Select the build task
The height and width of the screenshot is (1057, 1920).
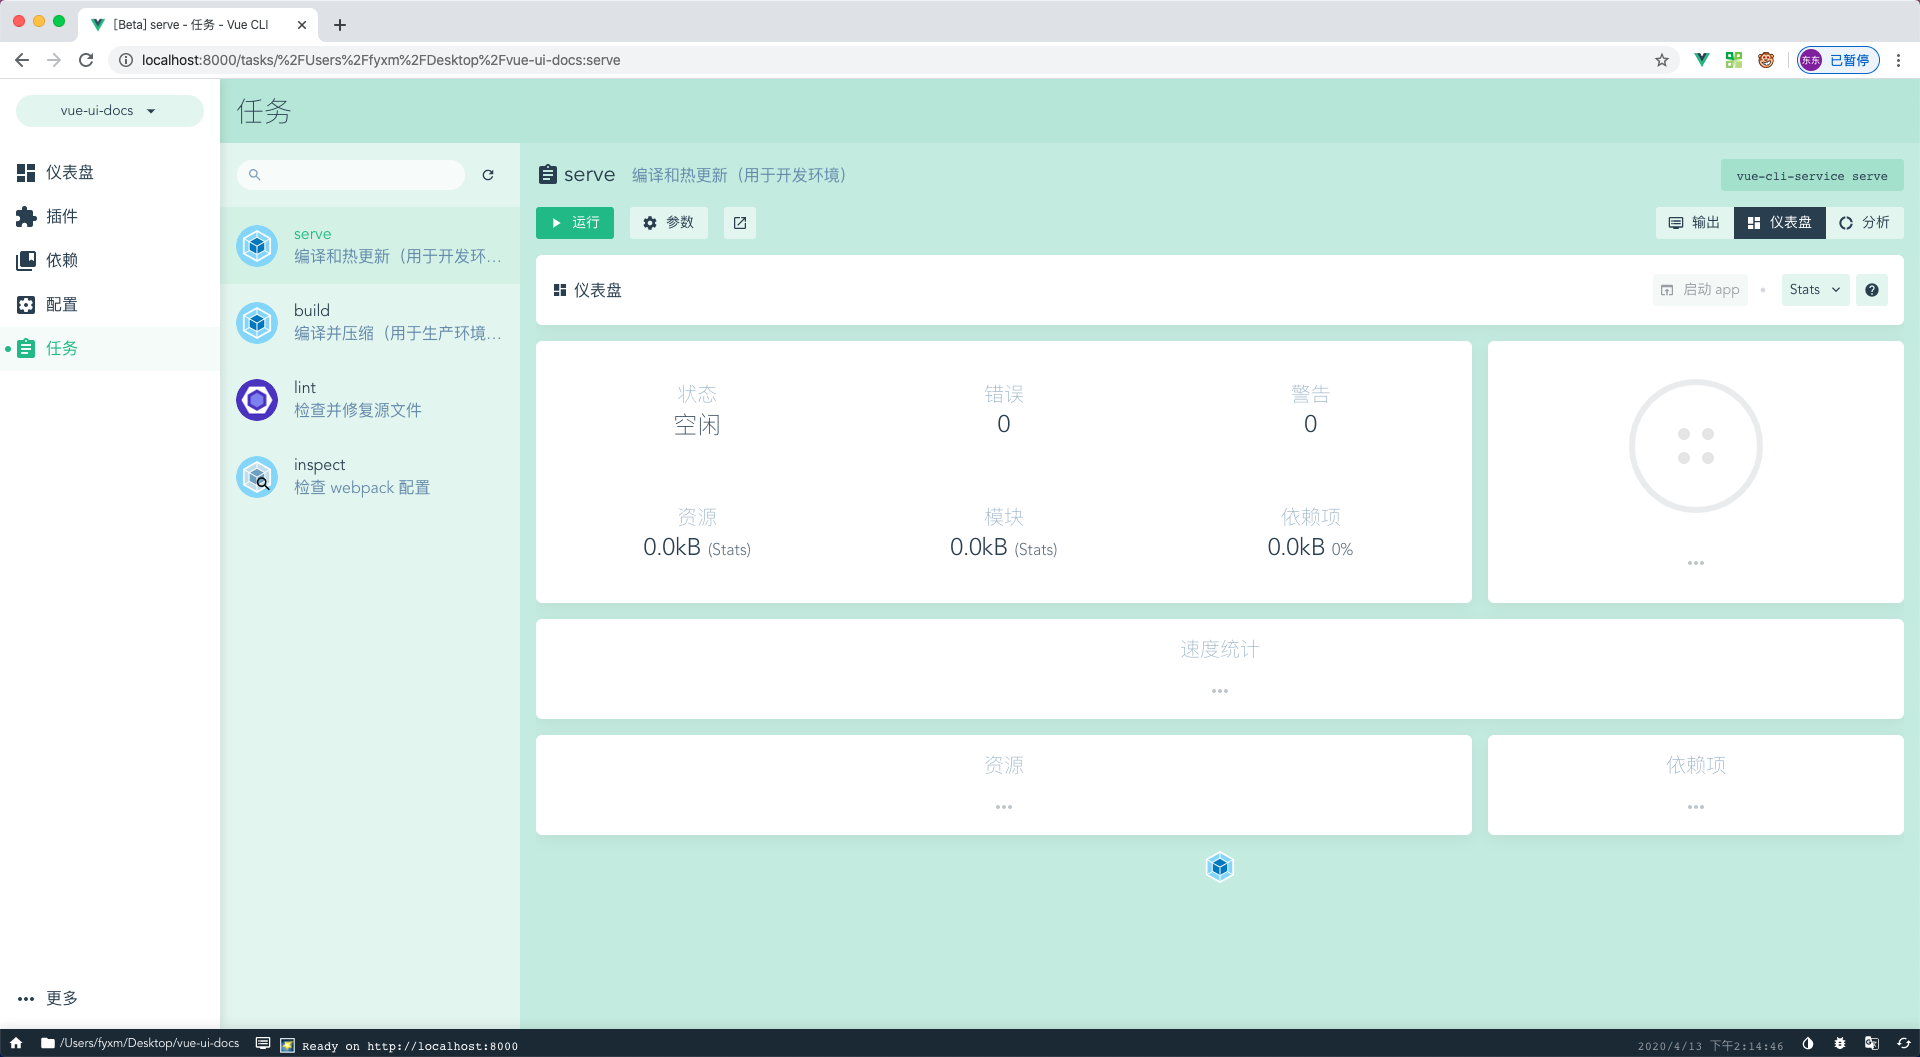[370, 322]
